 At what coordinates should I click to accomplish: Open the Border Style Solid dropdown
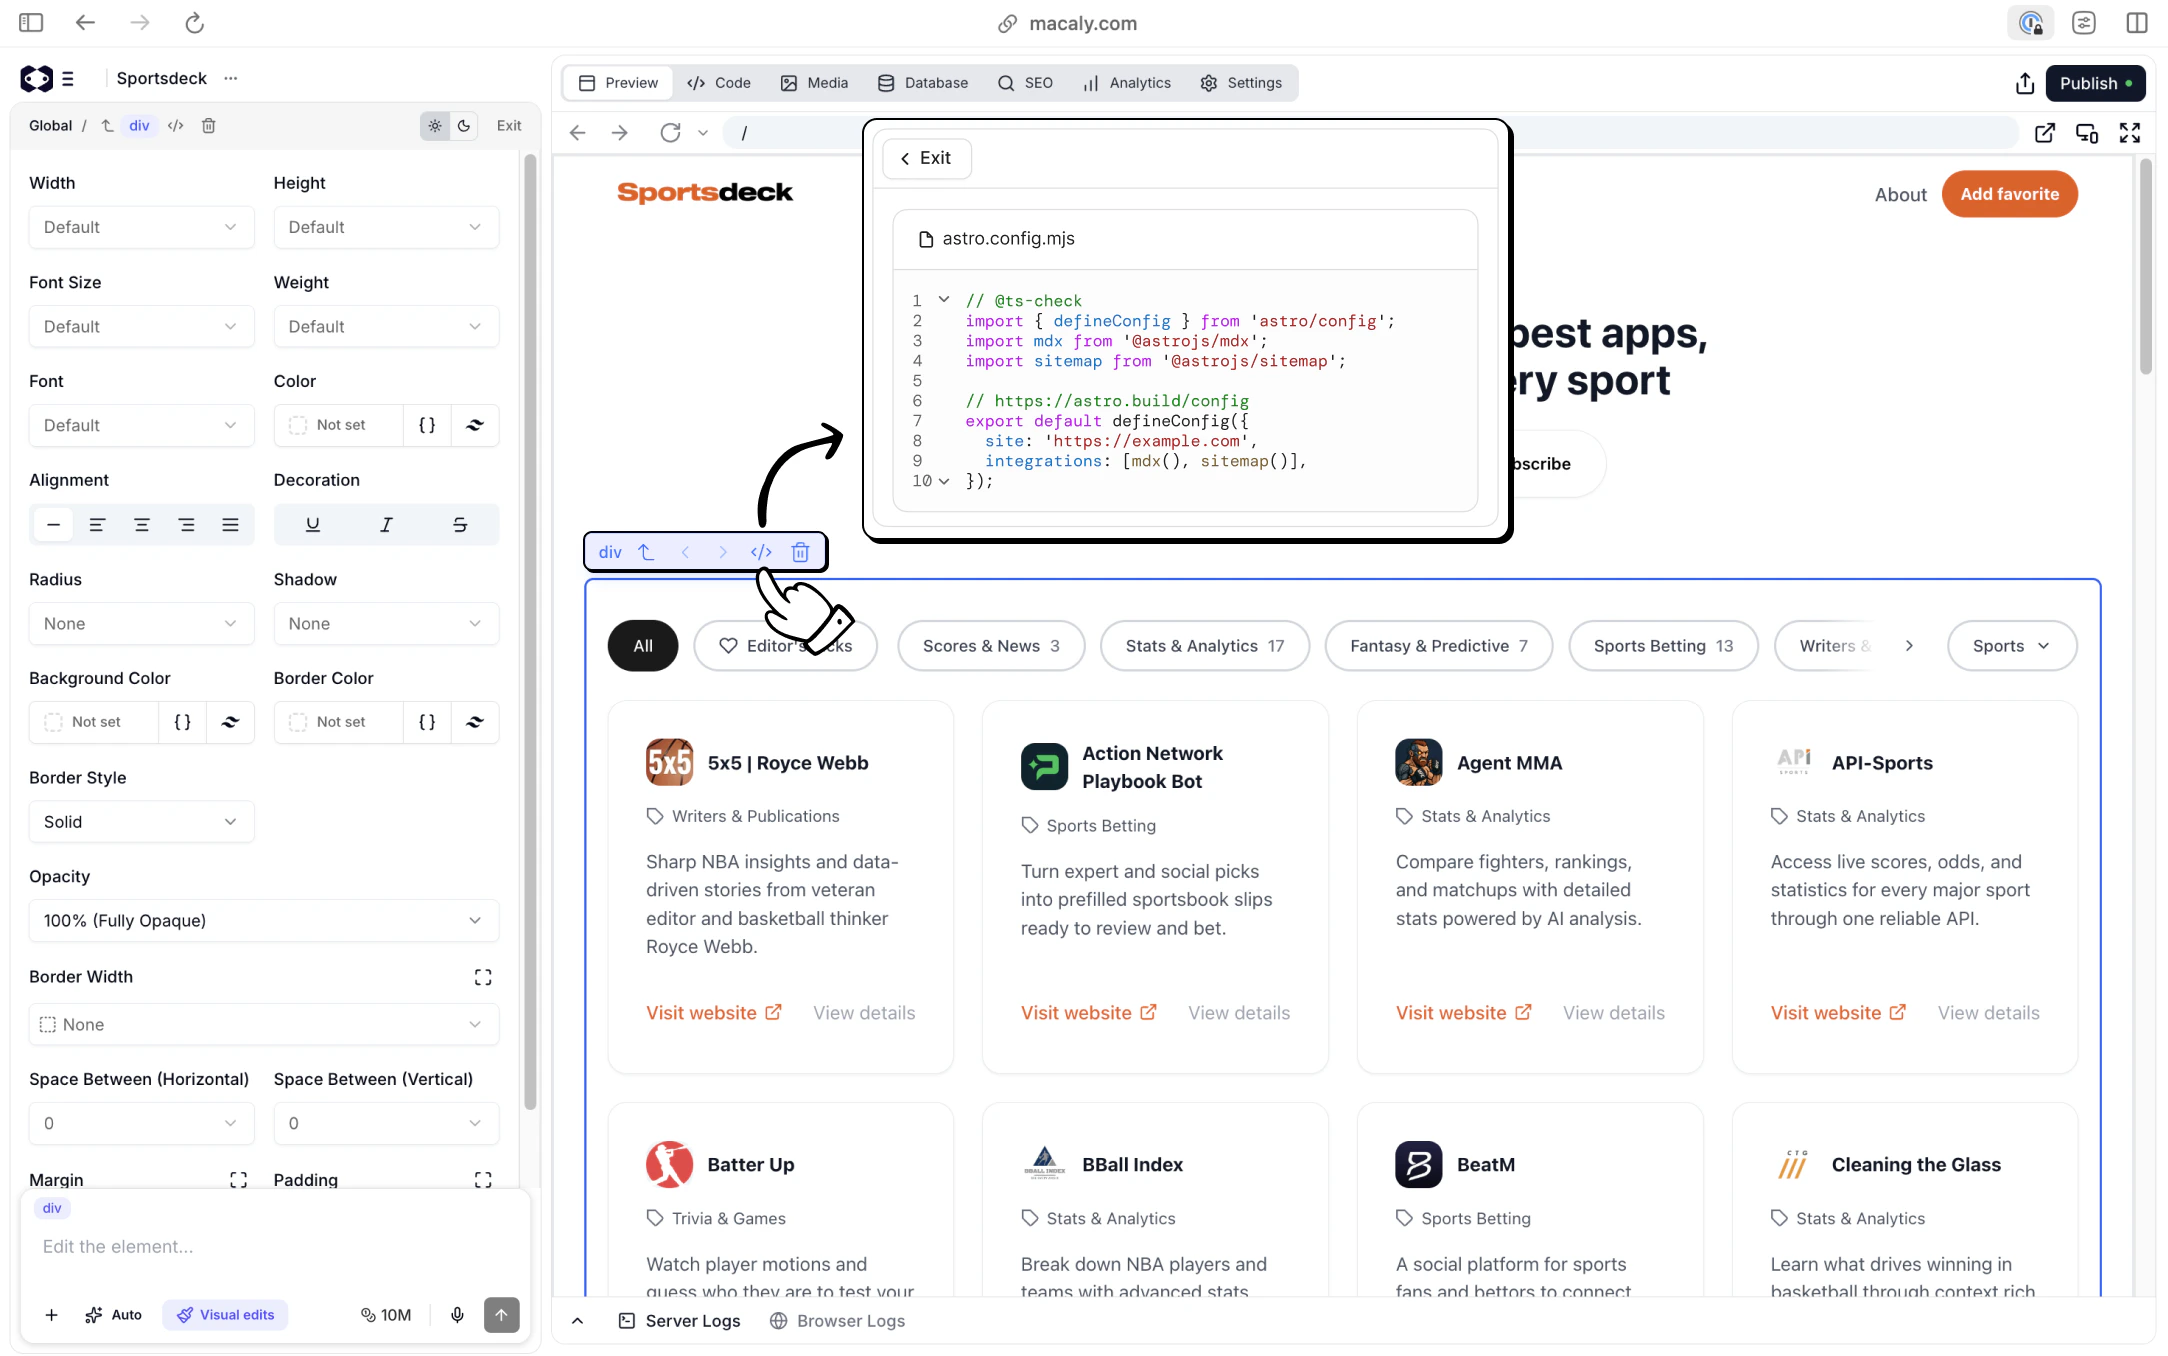point(141,822)
